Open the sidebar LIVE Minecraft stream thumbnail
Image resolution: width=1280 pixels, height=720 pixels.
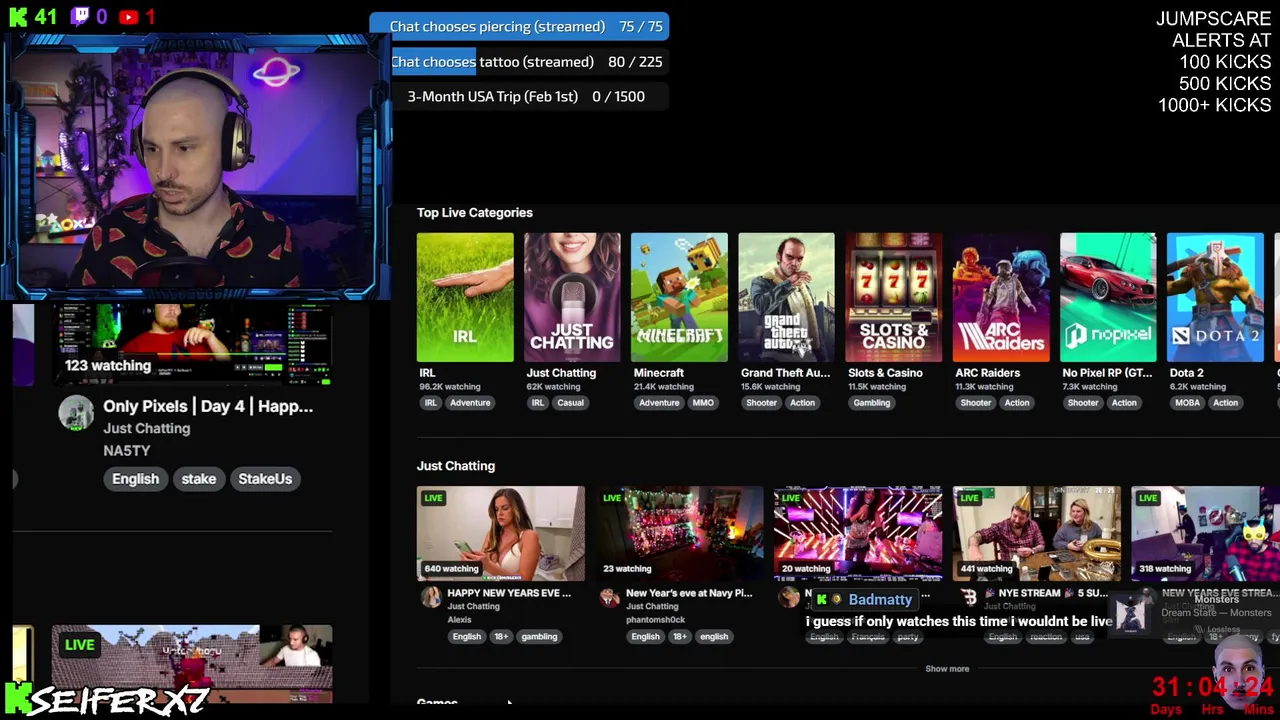(192, 664)
